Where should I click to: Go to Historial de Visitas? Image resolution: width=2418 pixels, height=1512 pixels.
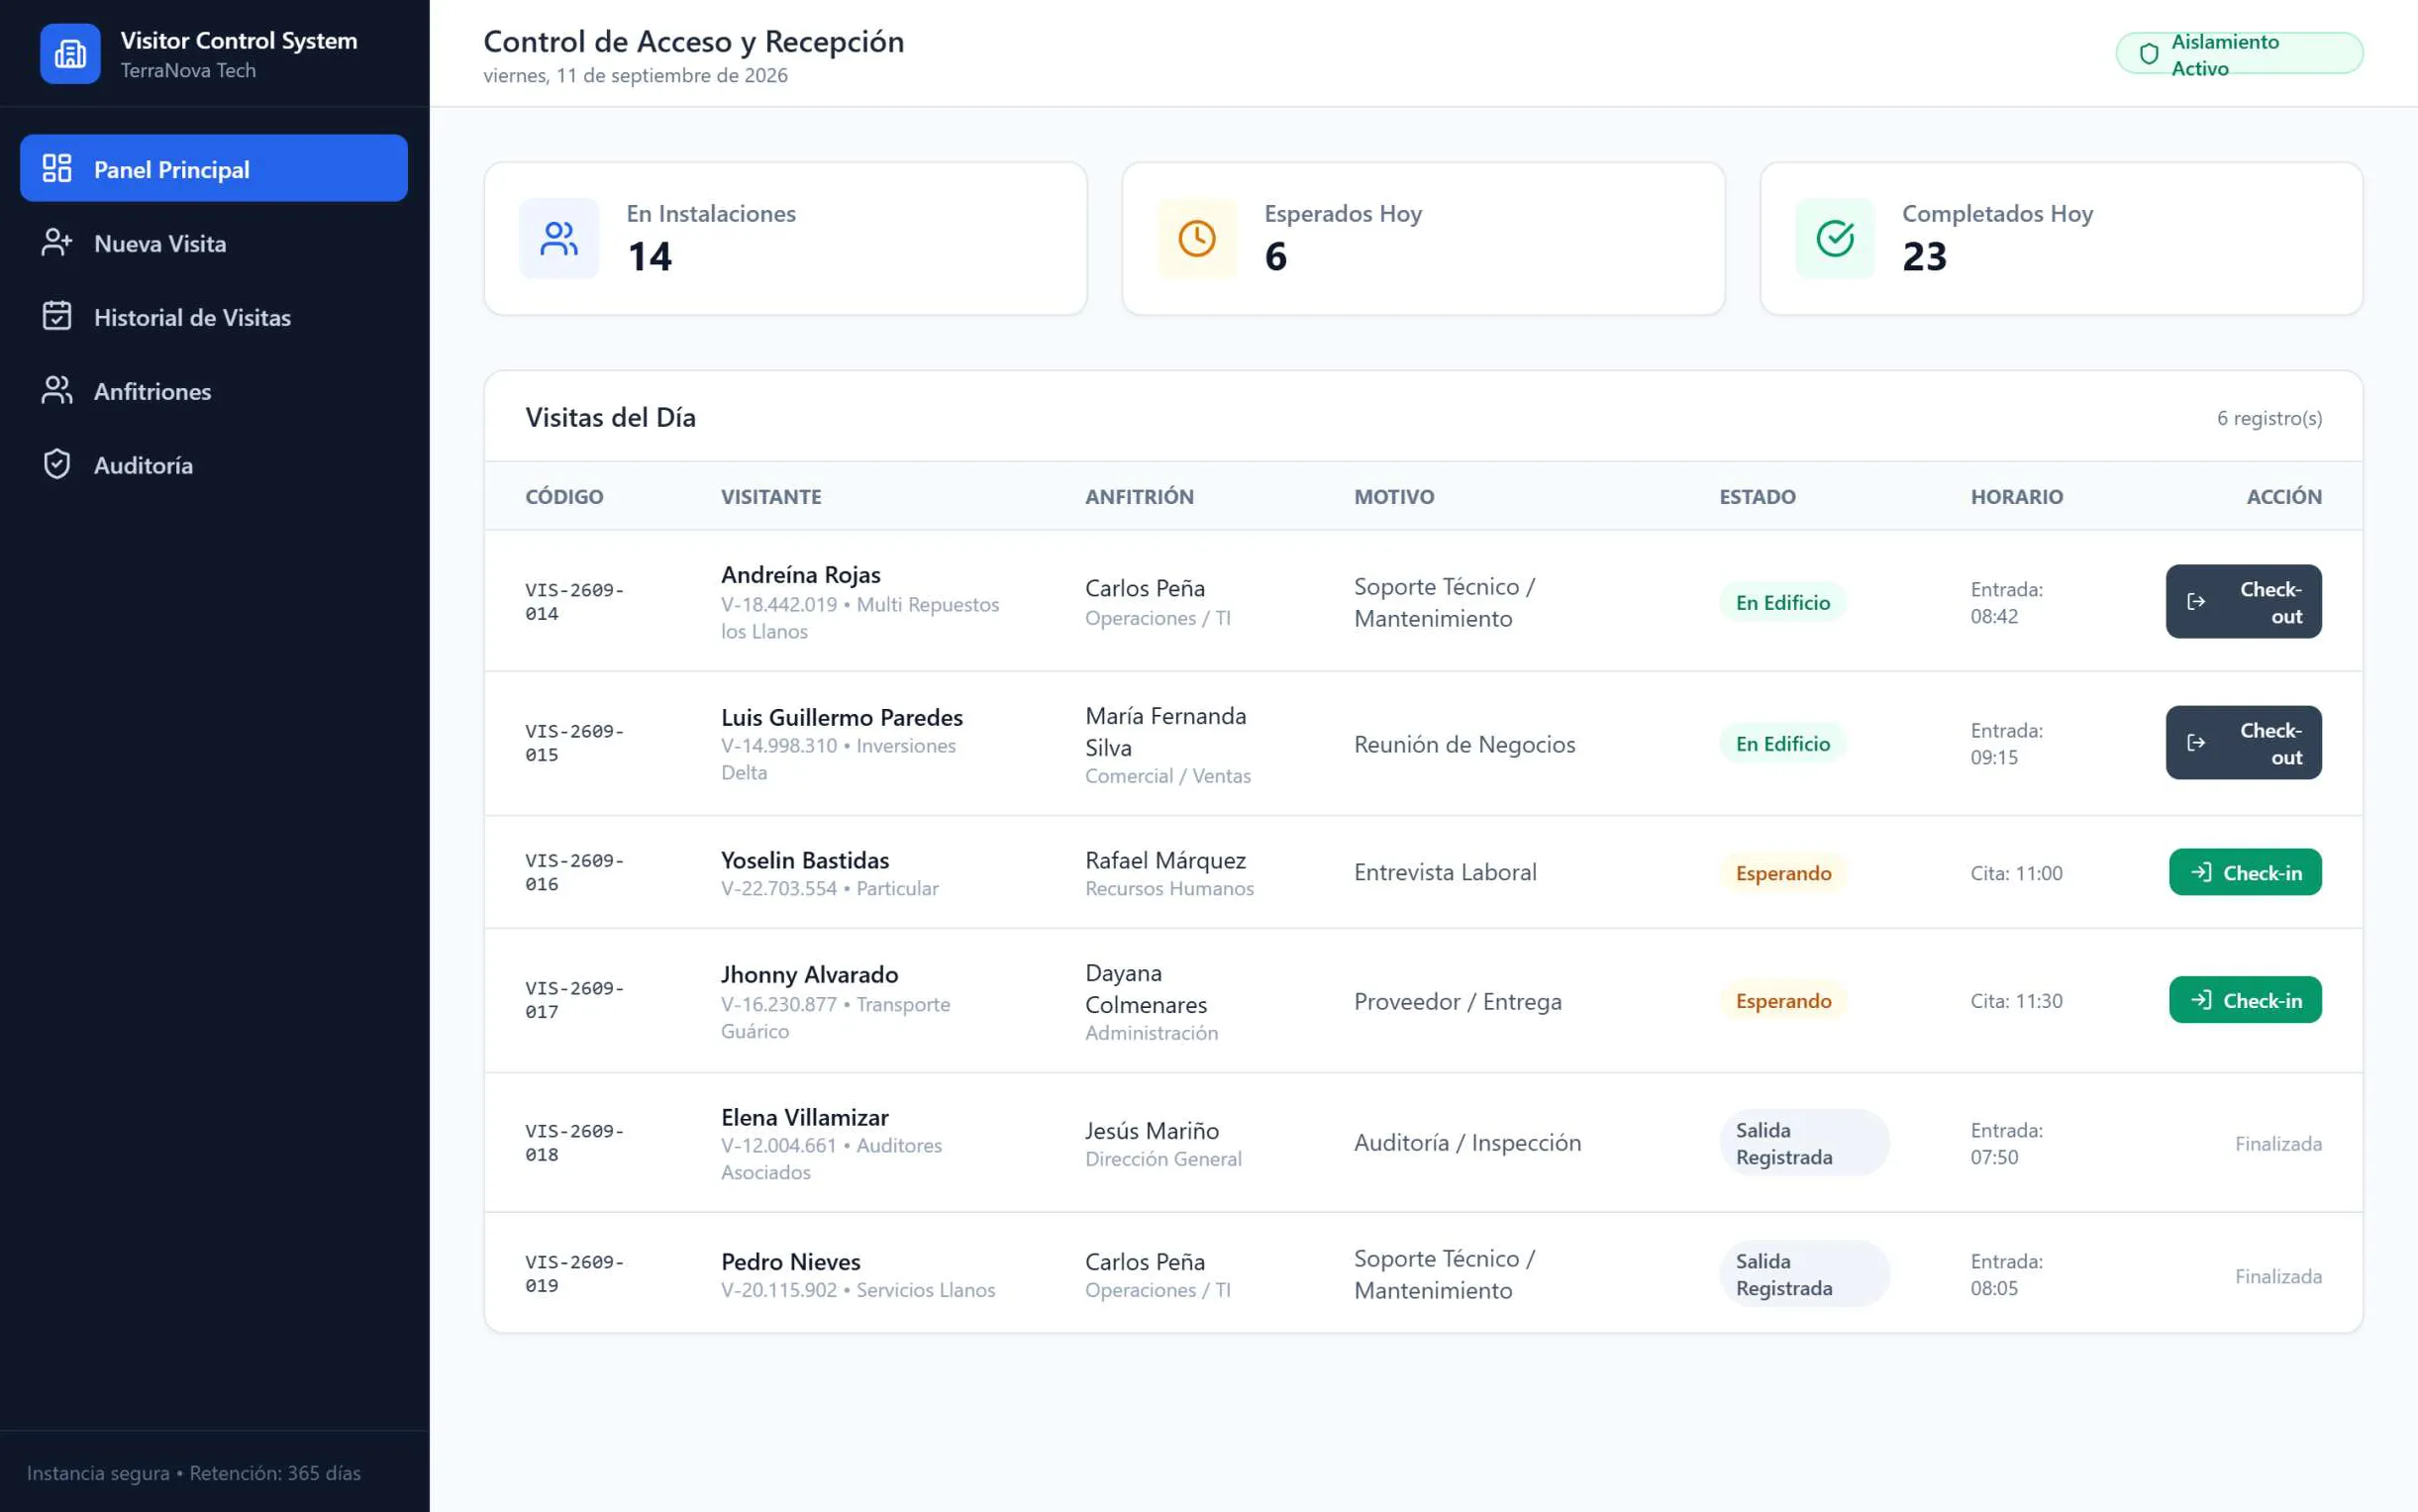tap(214, 316)
